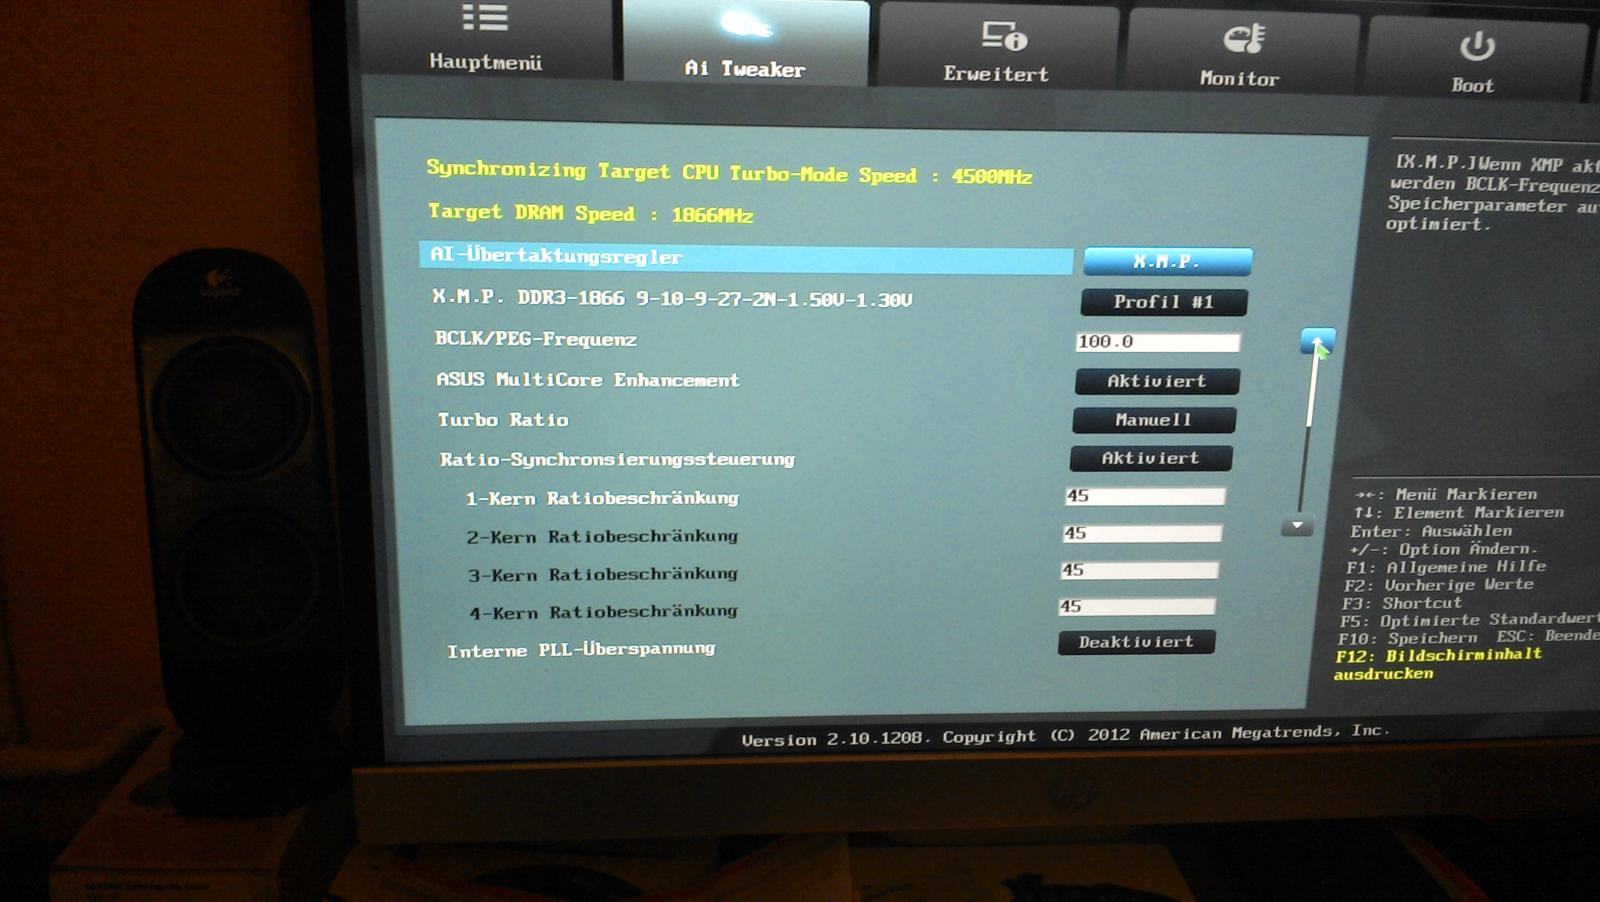Viewport: 1600px width, 902px height.
Task: Click the Boot power icon
Action: coord(1477,46)
